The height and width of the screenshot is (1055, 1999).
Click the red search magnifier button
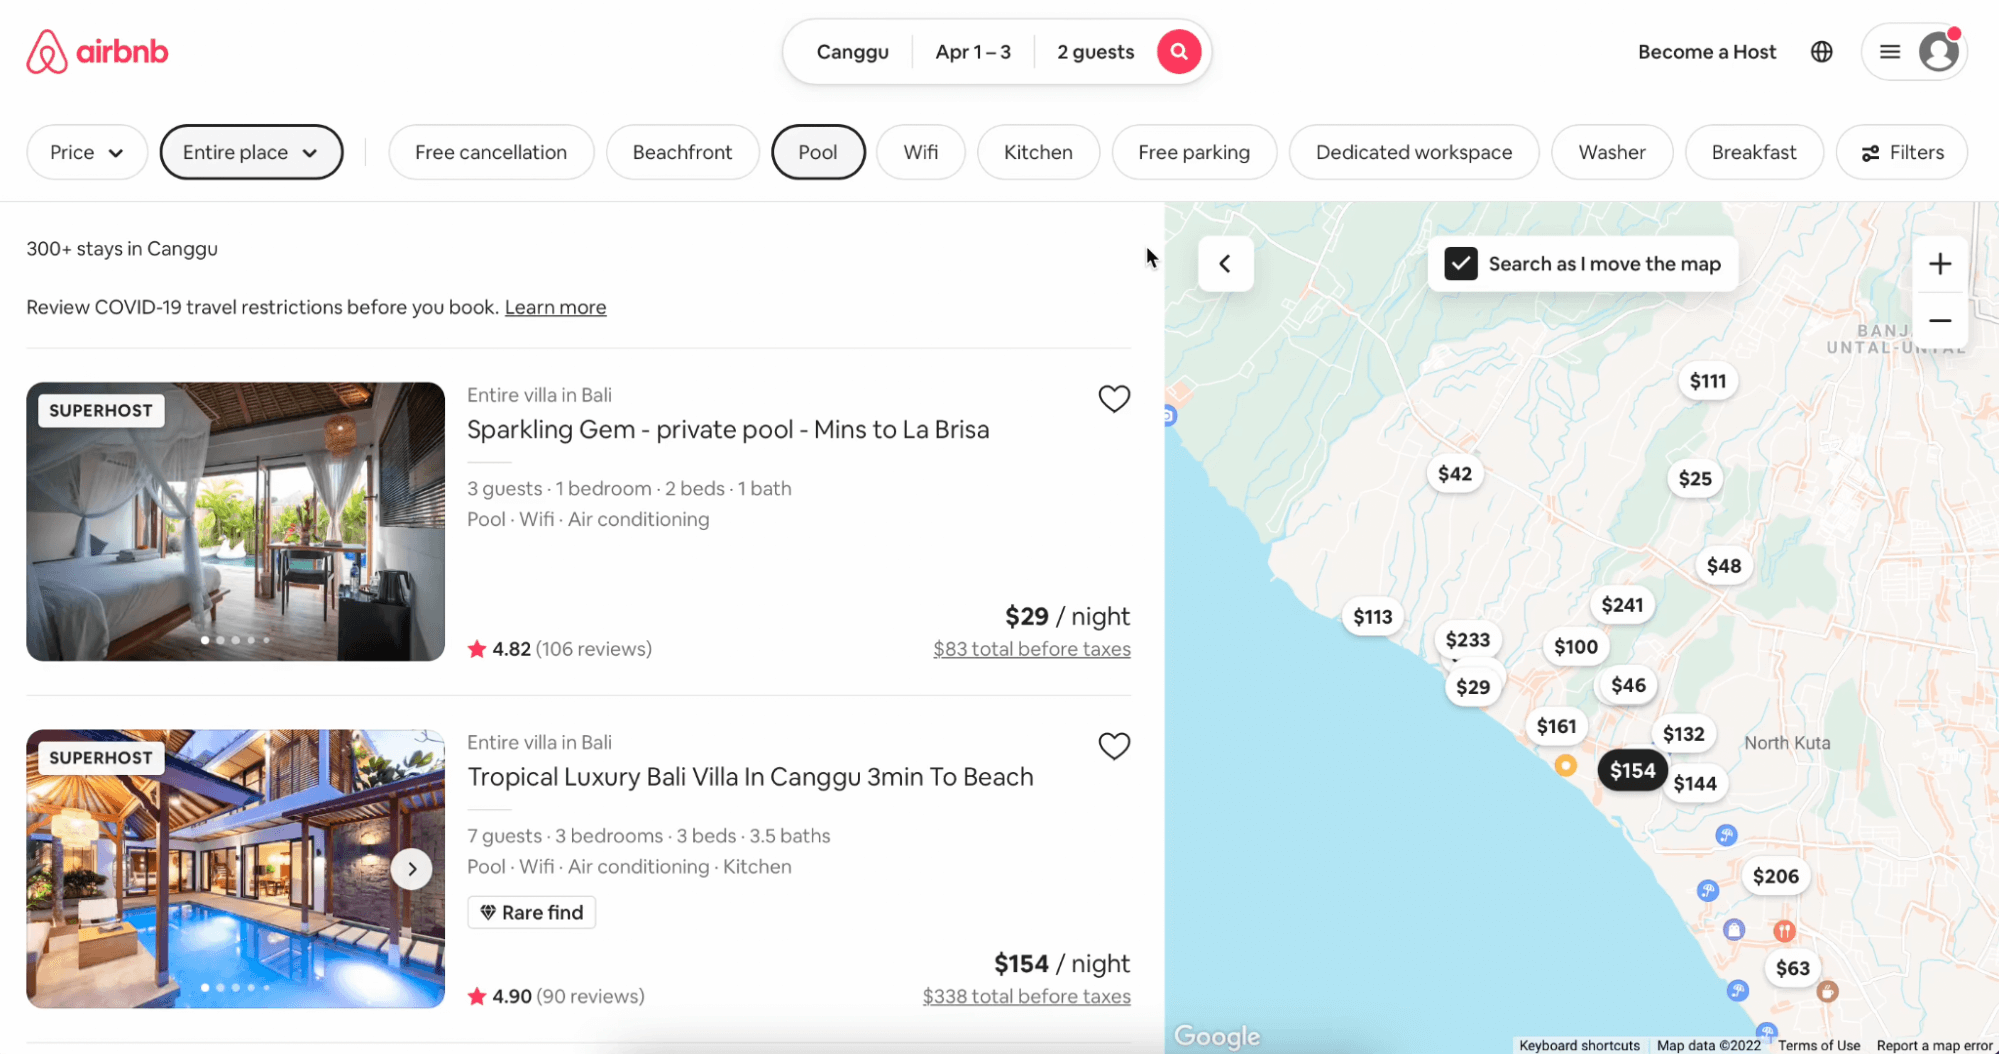[1179, 51]
